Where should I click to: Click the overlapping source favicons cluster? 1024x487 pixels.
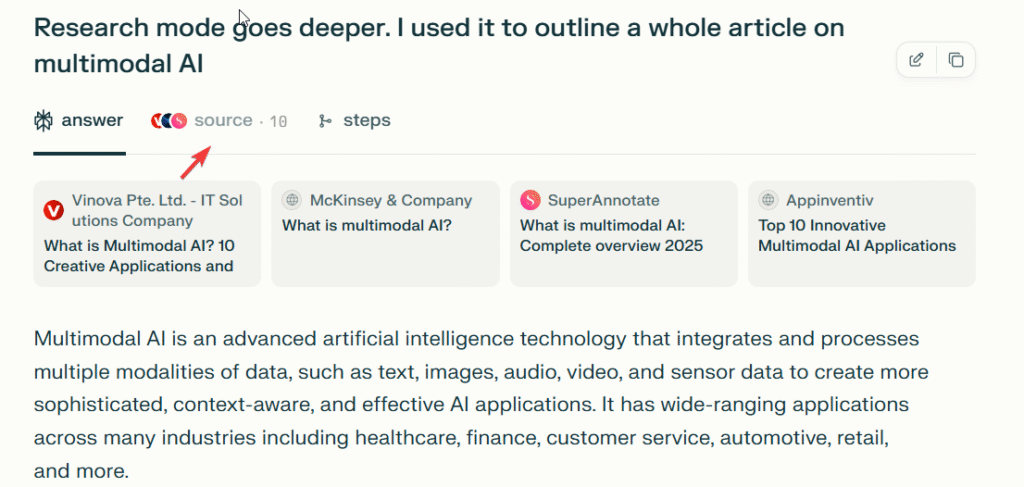coord(169,121)
